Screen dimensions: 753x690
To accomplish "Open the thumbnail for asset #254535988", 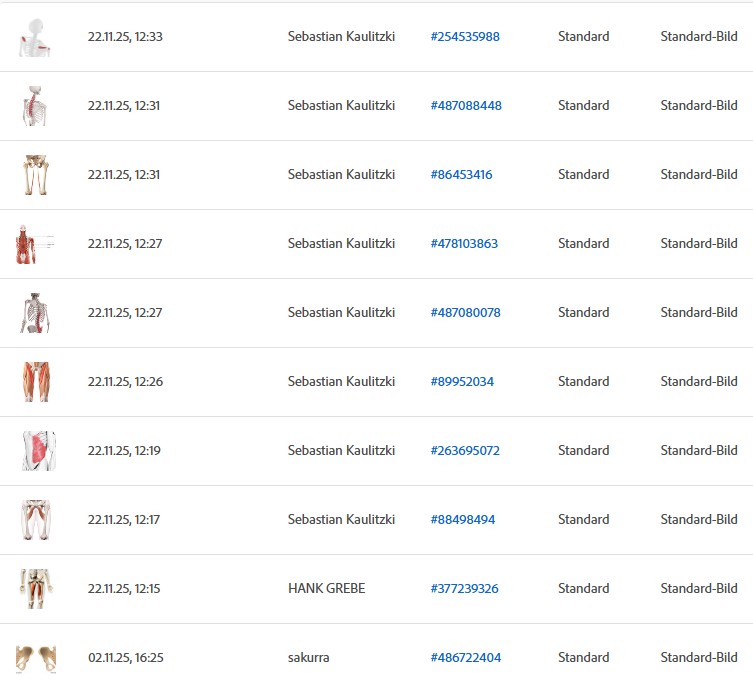I will [36, 37].
